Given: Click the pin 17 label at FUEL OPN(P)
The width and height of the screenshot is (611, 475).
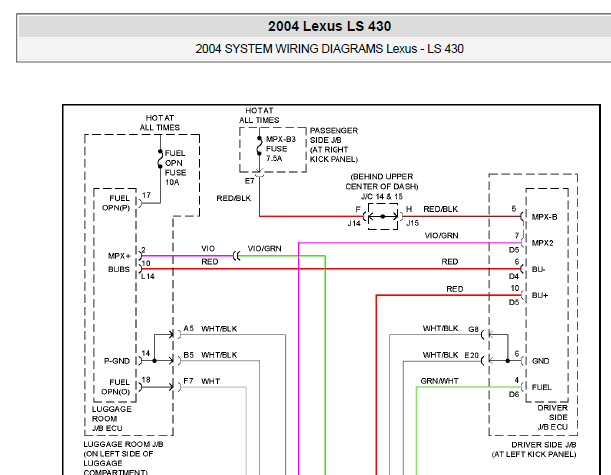Looking at the screenshot, I should coord(146,195).
